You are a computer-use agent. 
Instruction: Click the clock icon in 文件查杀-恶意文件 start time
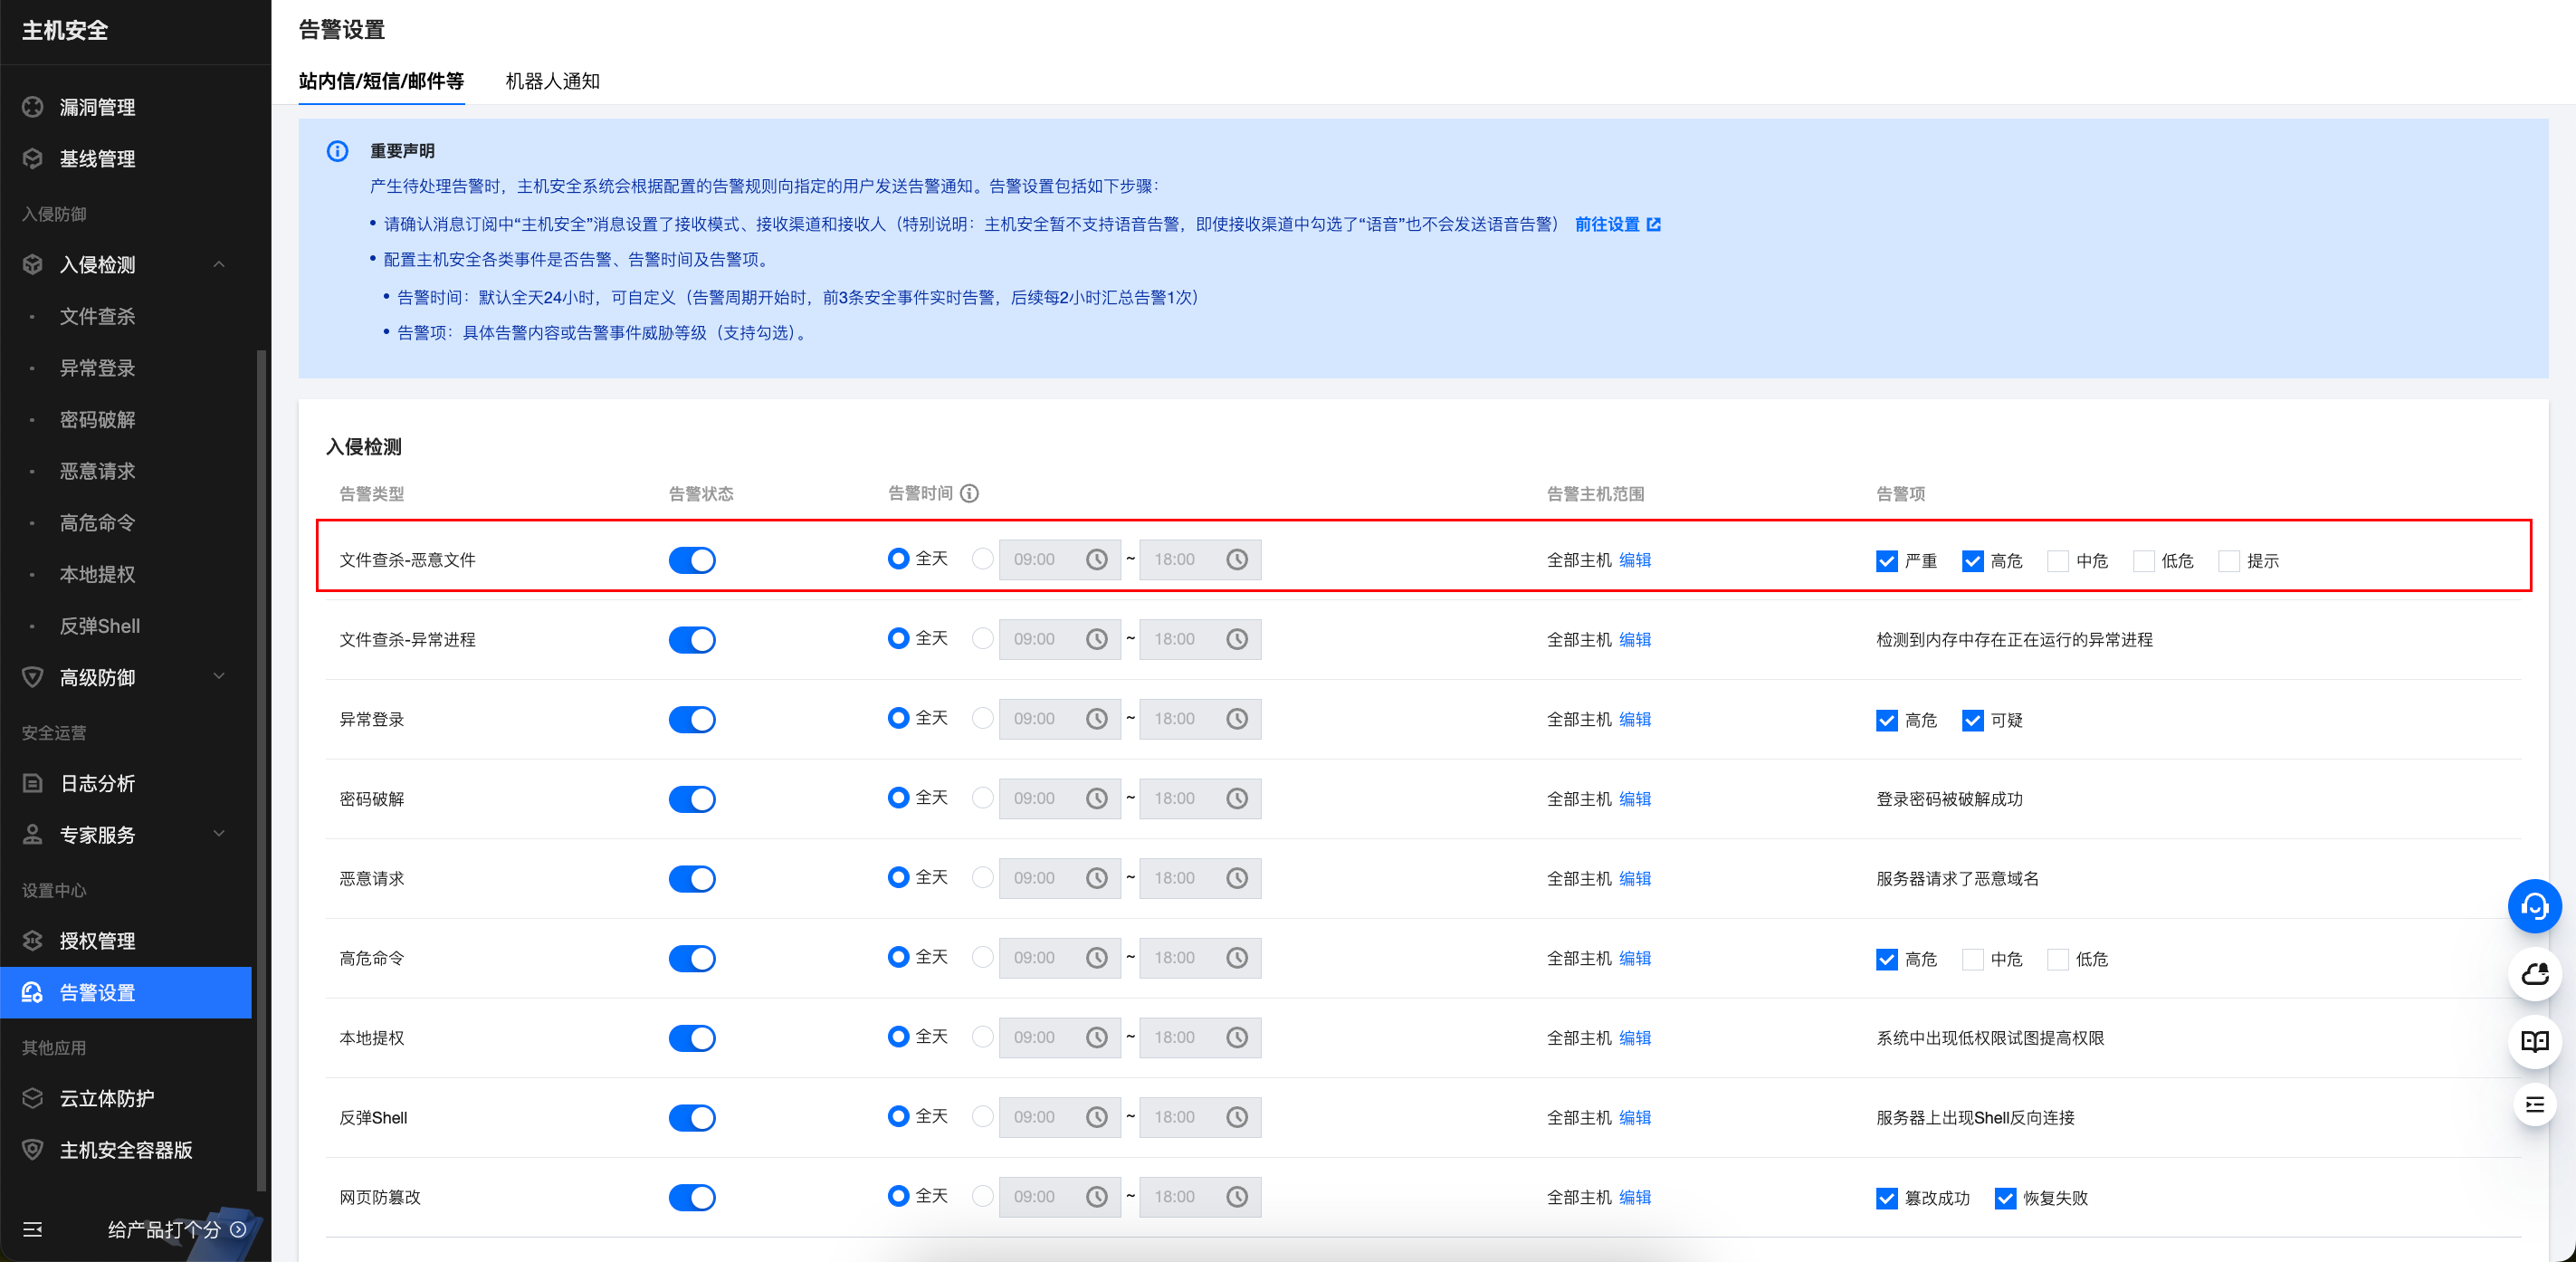point(1096,559)
